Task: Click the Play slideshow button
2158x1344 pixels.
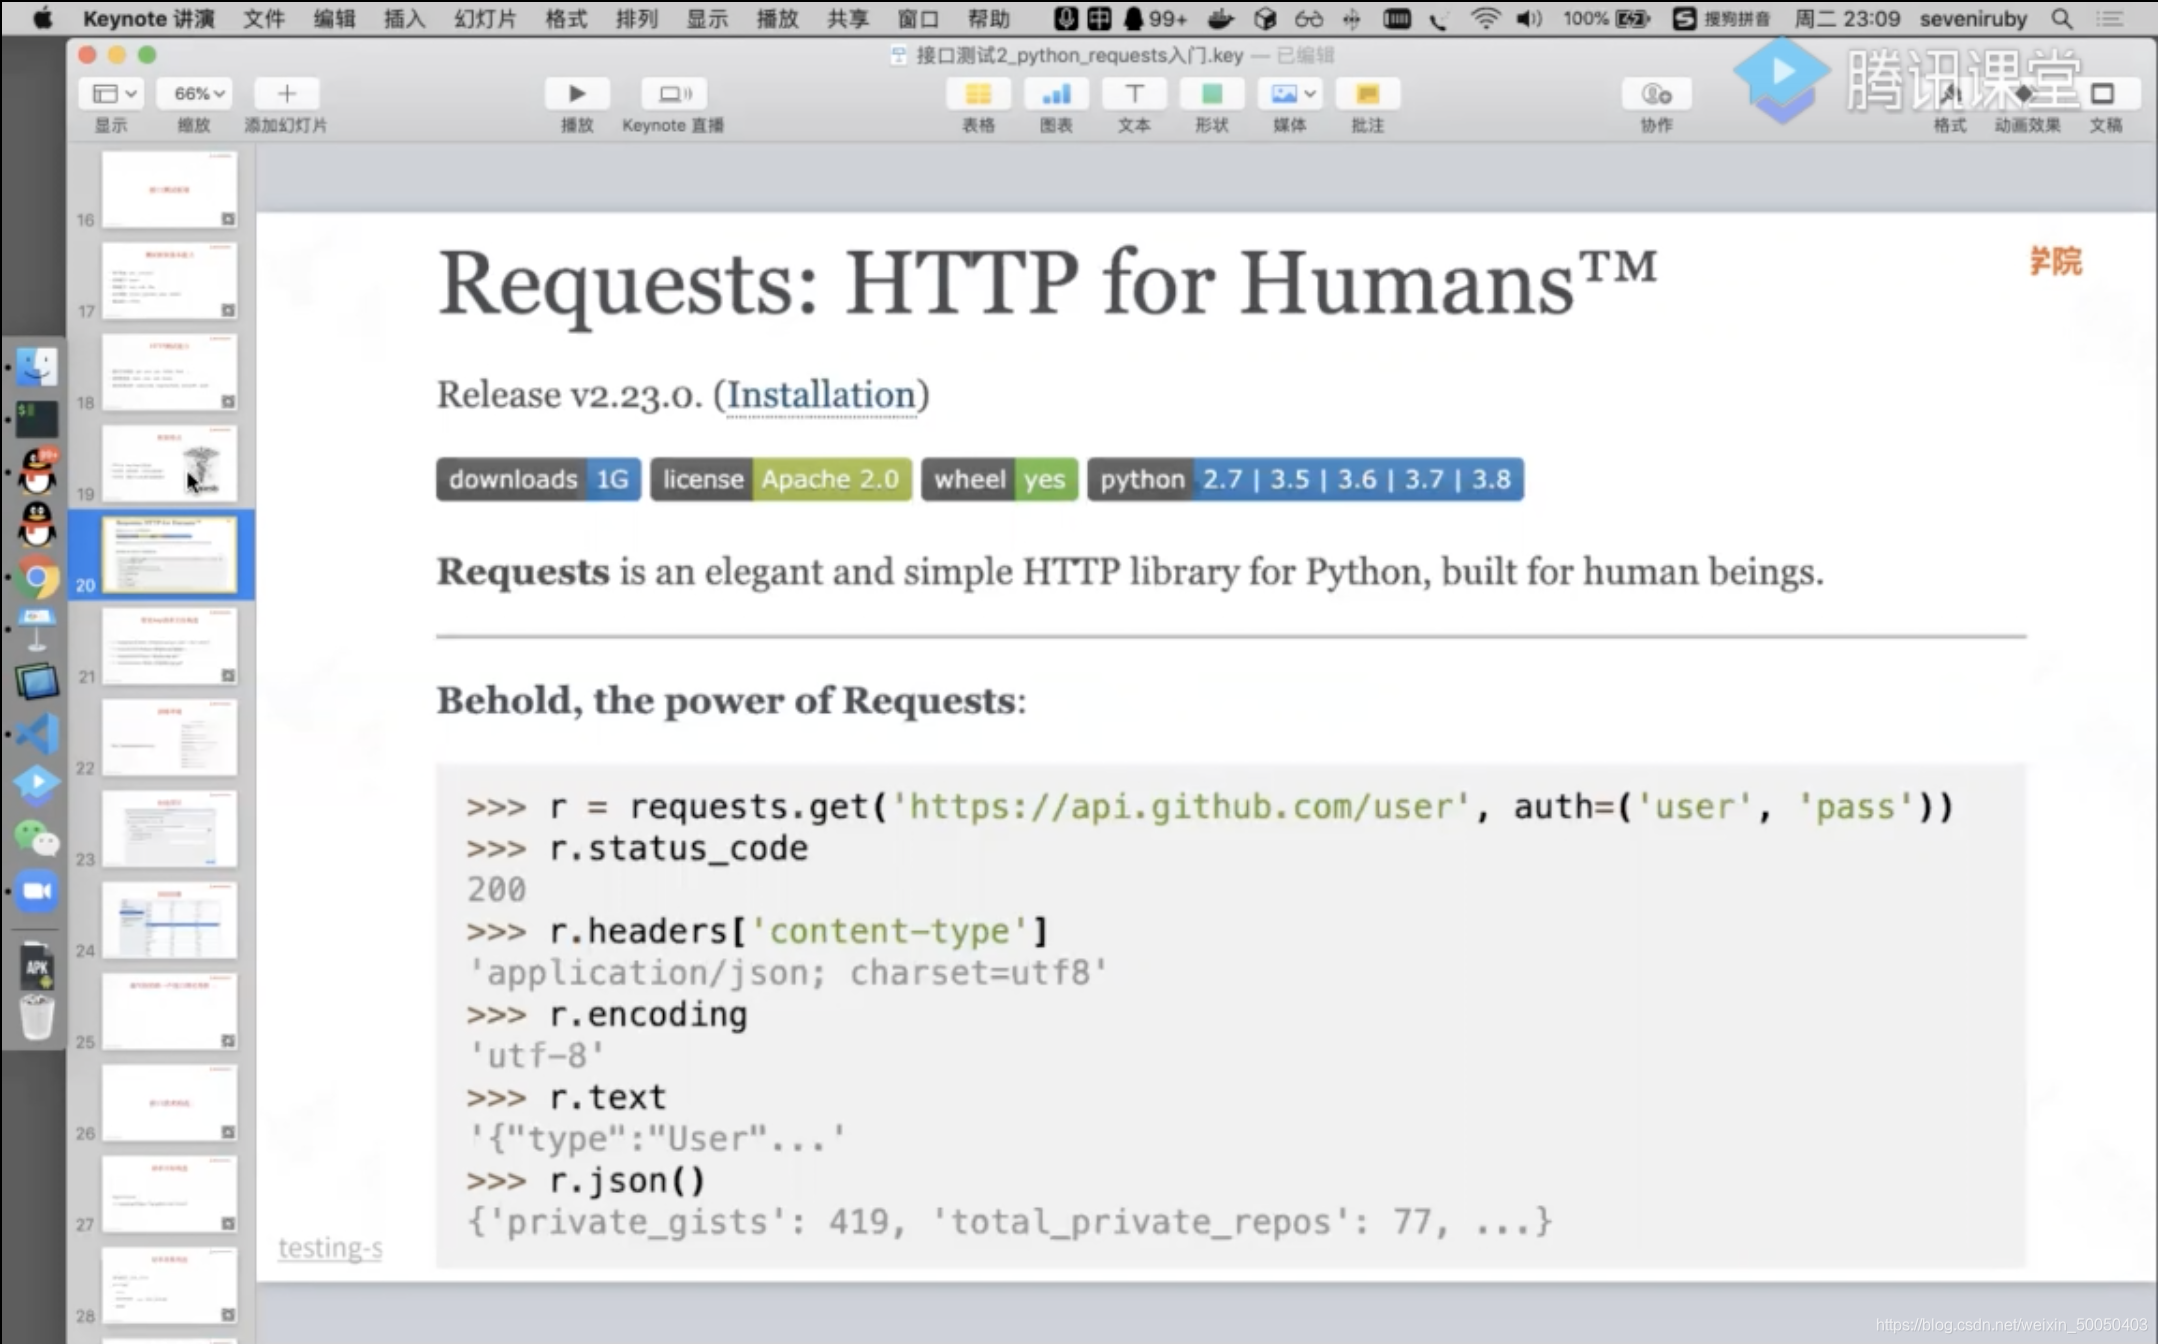Action: click(576, 94)
